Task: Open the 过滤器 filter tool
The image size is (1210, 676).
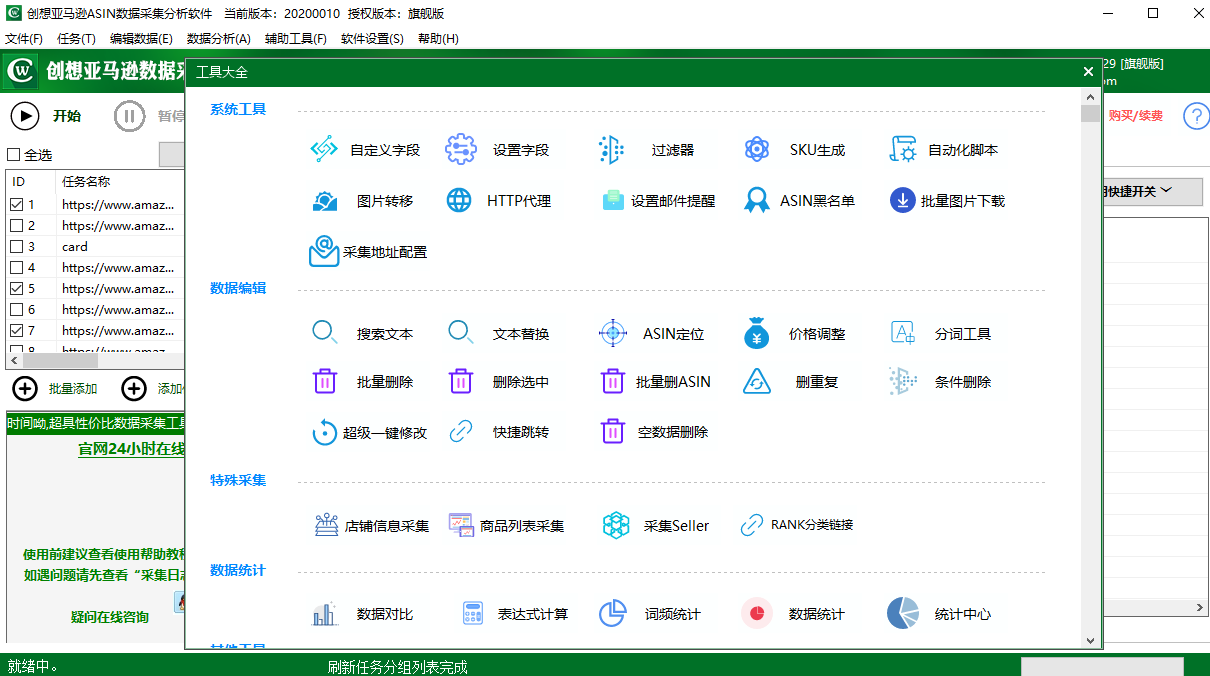Action: pyautogui.click(x=647, y=150)
